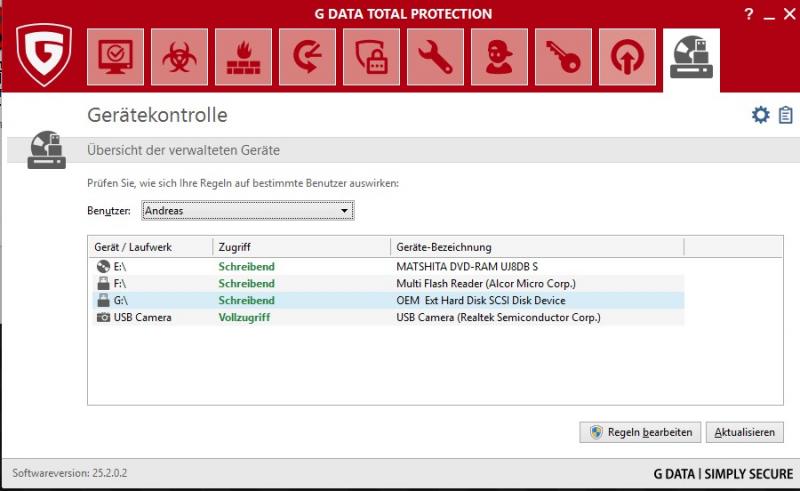The width and height of the screenshot is (800, 491).
Task: Select the USB Camera device entry
Action: (388, 317)
